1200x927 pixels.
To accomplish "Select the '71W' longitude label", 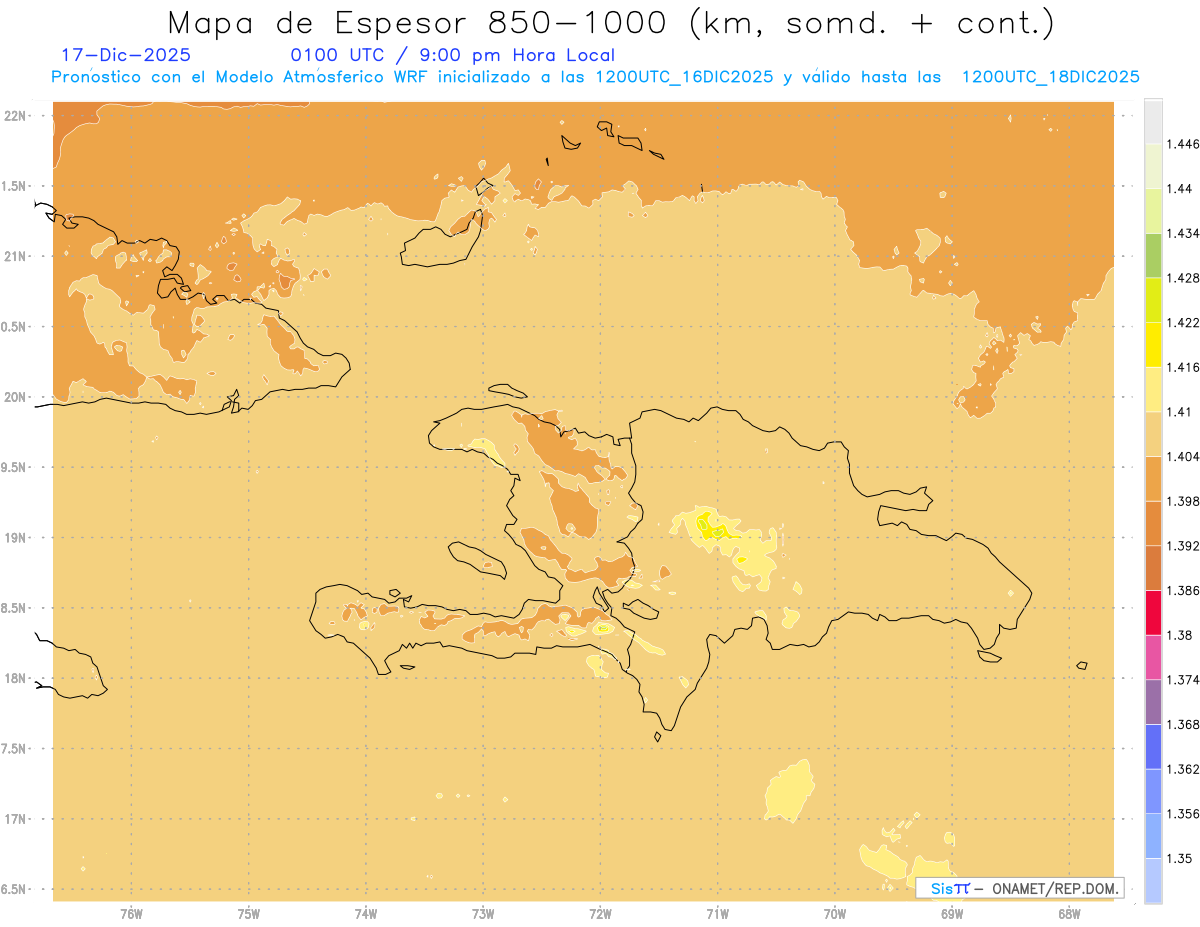I will click(717, 914).
